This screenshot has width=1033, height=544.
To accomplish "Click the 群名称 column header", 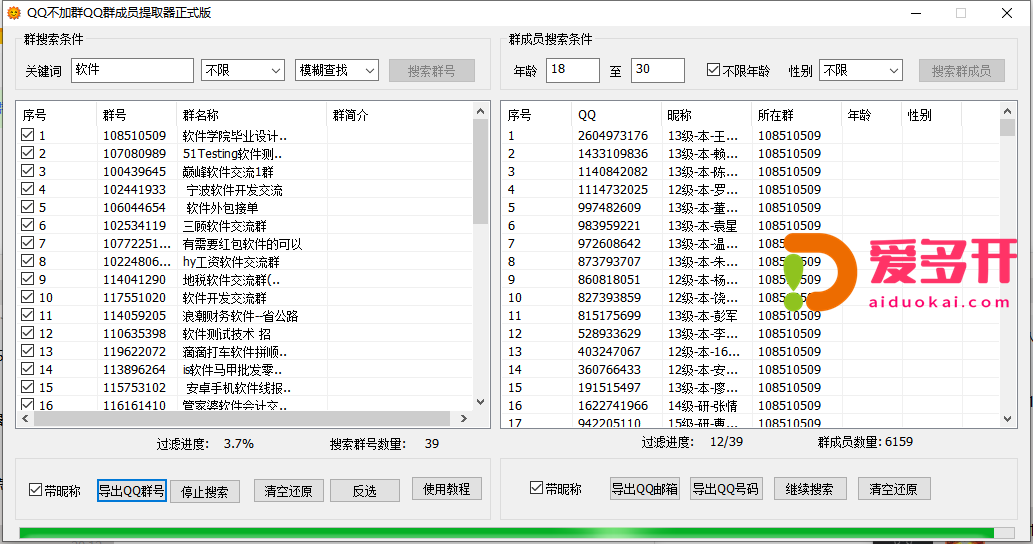I will coord(251,115).
